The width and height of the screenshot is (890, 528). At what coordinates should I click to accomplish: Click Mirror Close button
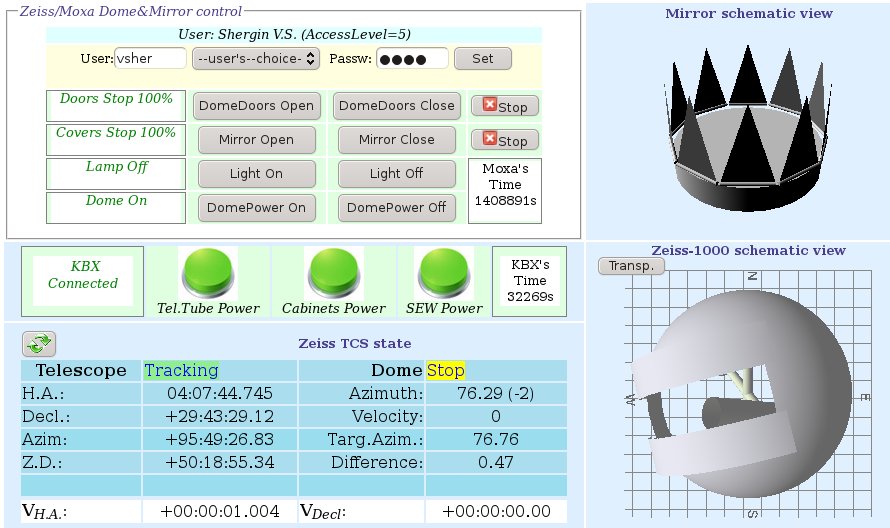397,140
